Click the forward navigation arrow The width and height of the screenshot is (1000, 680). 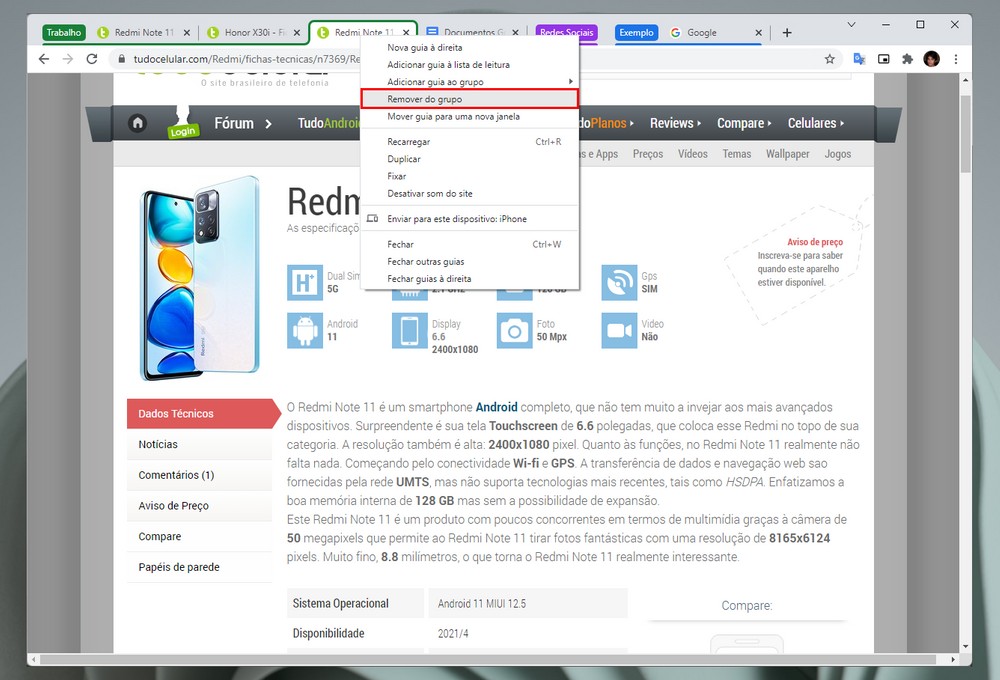click(x=68, y=59)
